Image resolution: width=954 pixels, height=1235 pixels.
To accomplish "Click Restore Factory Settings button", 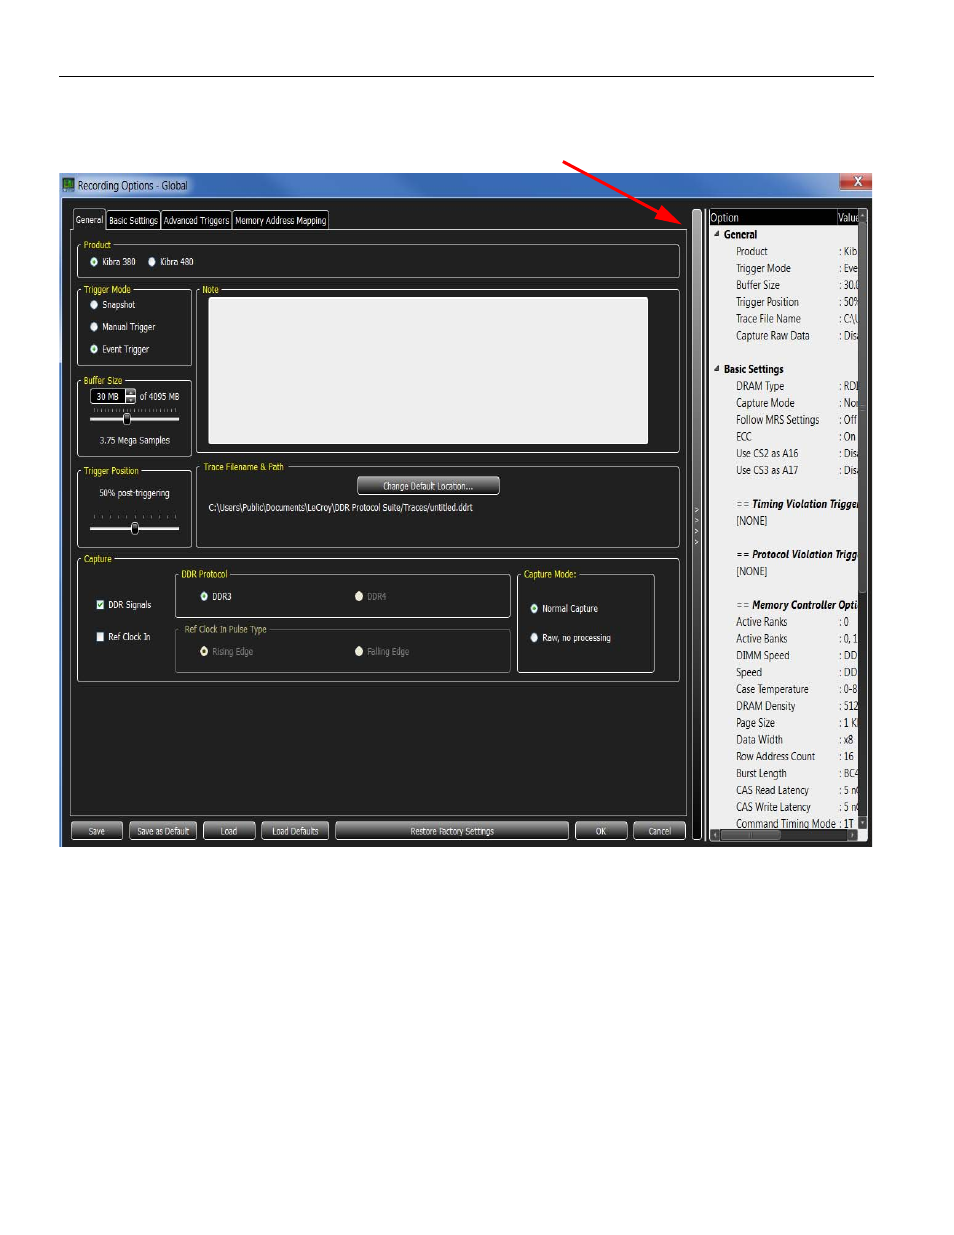I will (x=452, y=831).
